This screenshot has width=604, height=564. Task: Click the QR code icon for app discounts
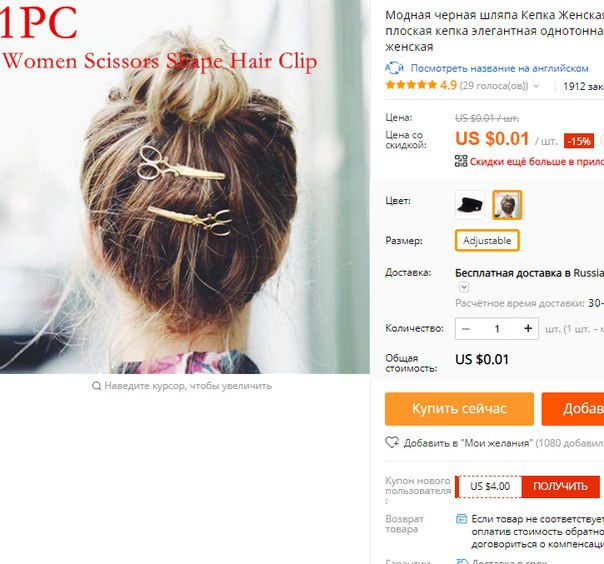click(x=461, y=161)
